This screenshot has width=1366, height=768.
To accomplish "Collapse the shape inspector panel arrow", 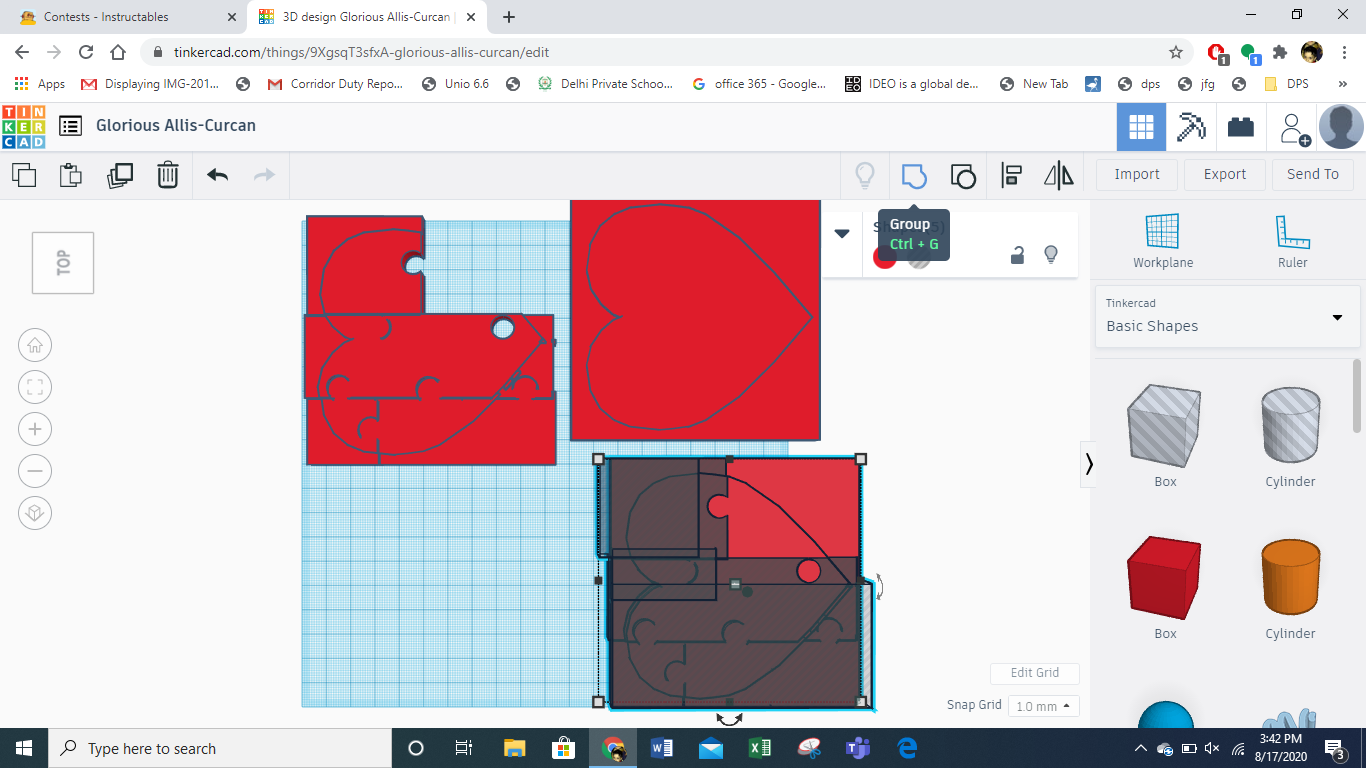I will (842, 233).
